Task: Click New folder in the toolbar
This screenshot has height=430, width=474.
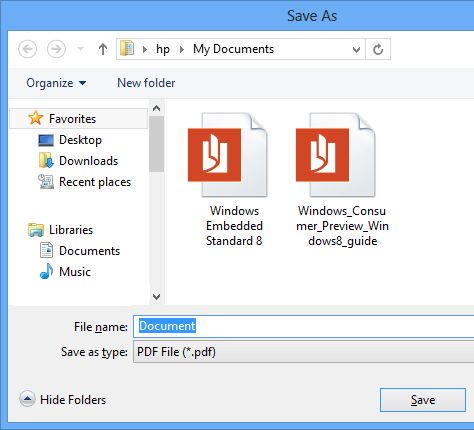Action: (146, 83)
